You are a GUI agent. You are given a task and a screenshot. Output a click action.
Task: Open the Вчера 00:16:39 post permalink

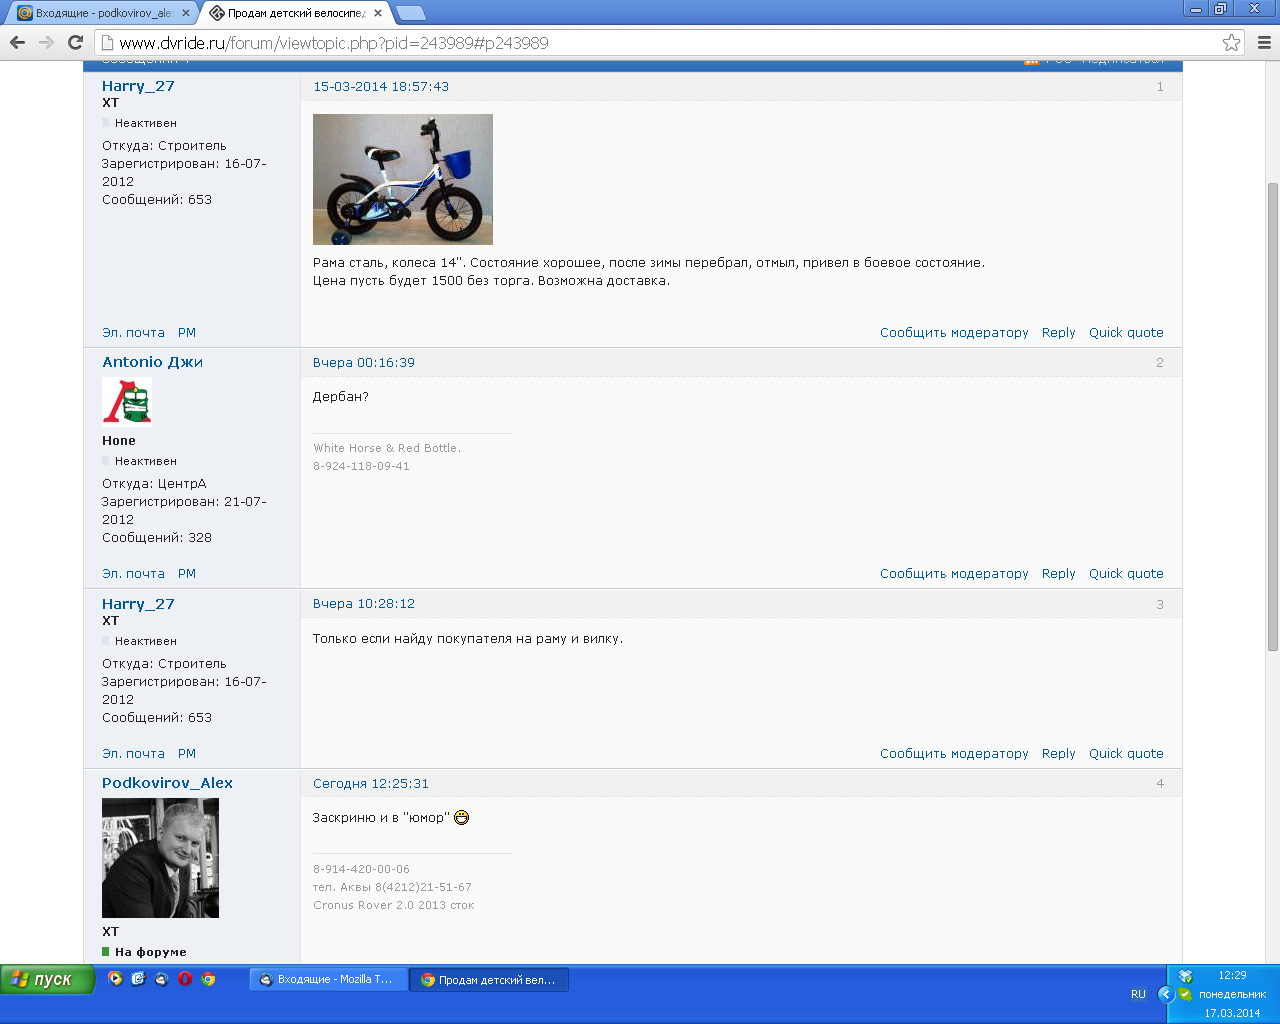(x=364, y=363)
